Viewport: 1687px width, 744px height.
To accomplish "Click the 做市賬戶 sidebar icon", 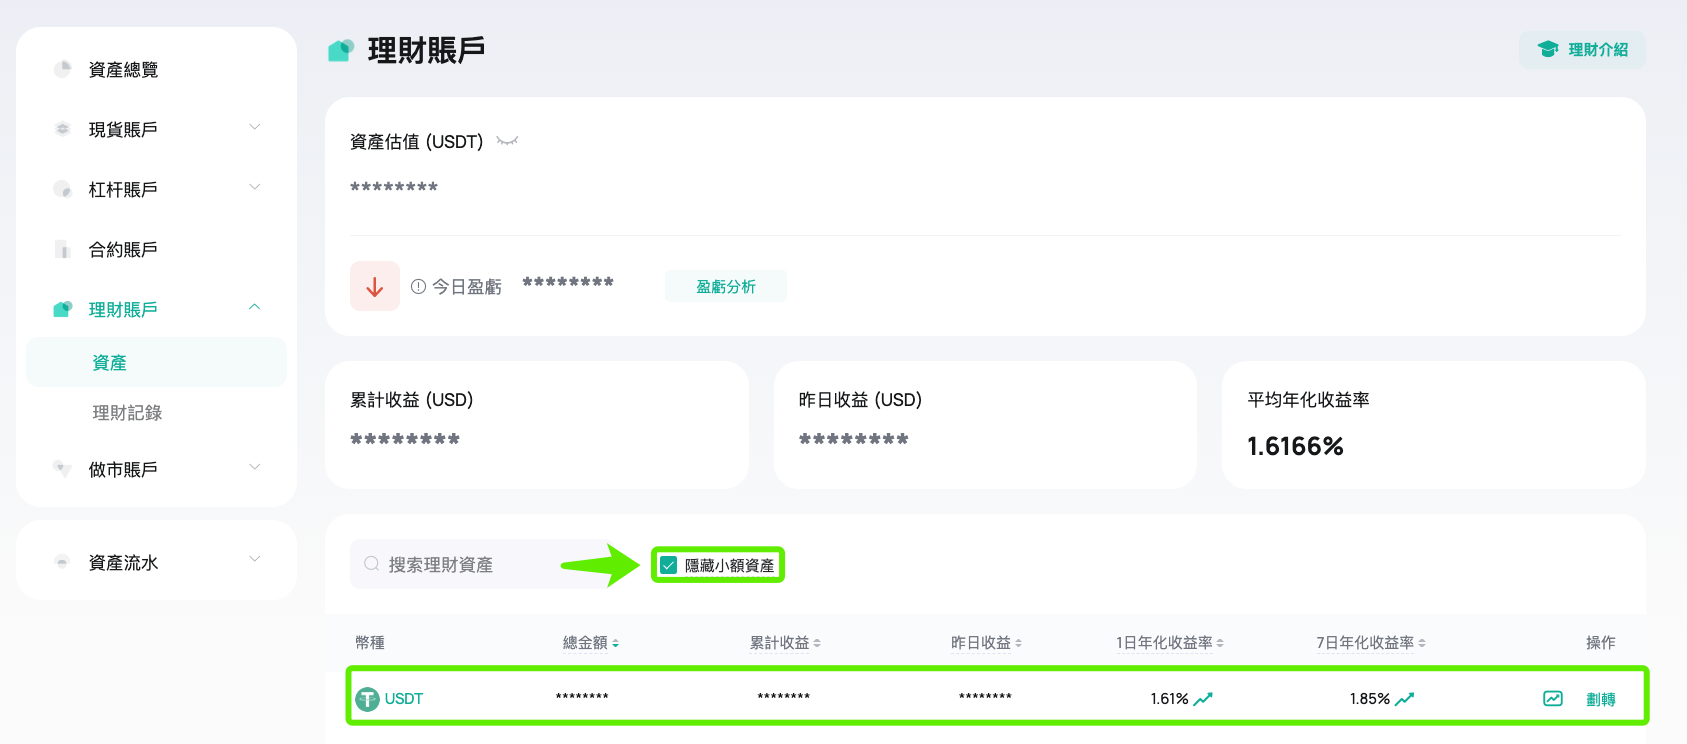I will tap(62, 469).
